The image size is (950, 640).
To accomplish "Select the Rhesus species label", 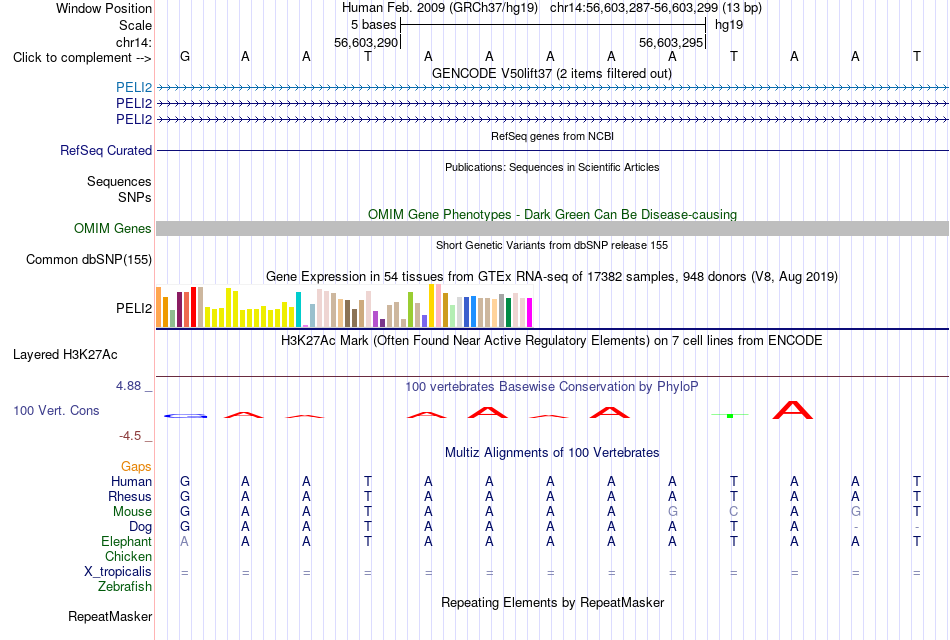I will click(130, 496).
